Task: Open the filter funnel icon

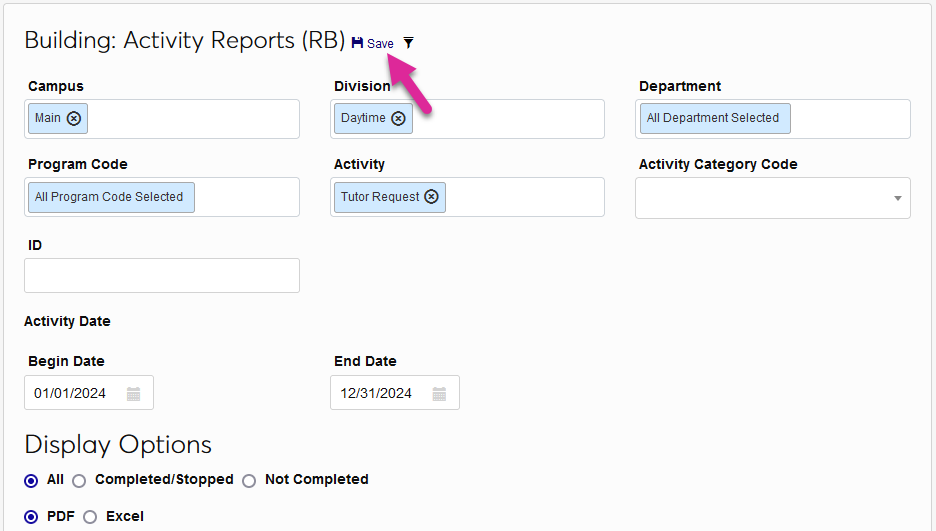Action: coord(408,43)
